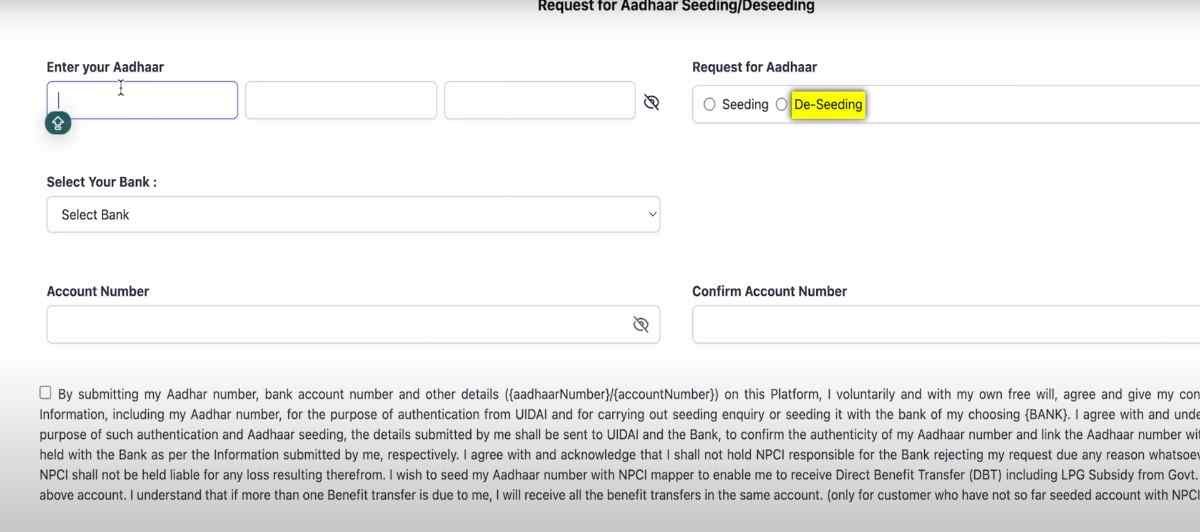Click the 'Select Your Bank :' label

coord(102,182)
